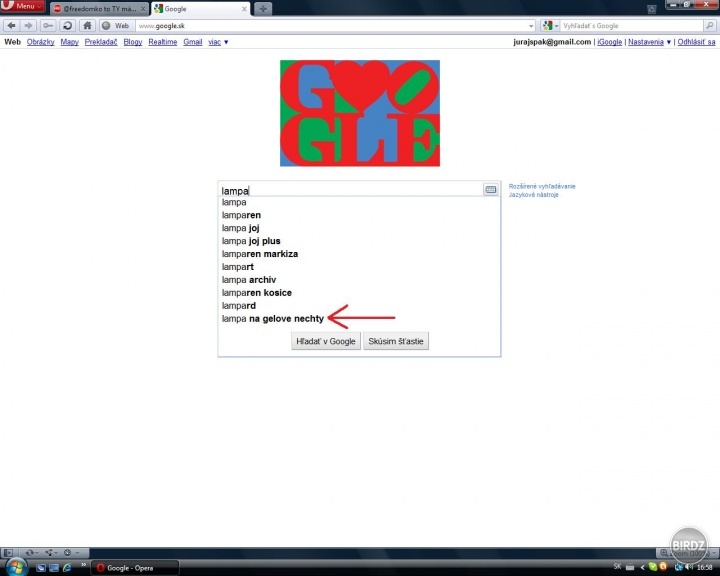
Task: Click the 16:58 system clock
Action: coord(704,568)
